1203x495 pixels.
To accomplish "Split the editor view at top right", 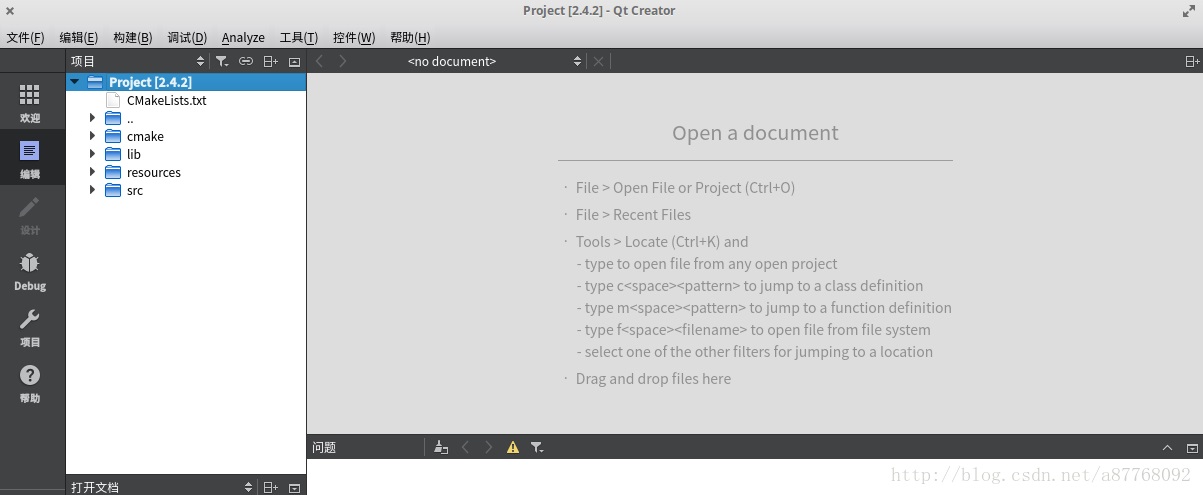I will [x=1192, y=61].
